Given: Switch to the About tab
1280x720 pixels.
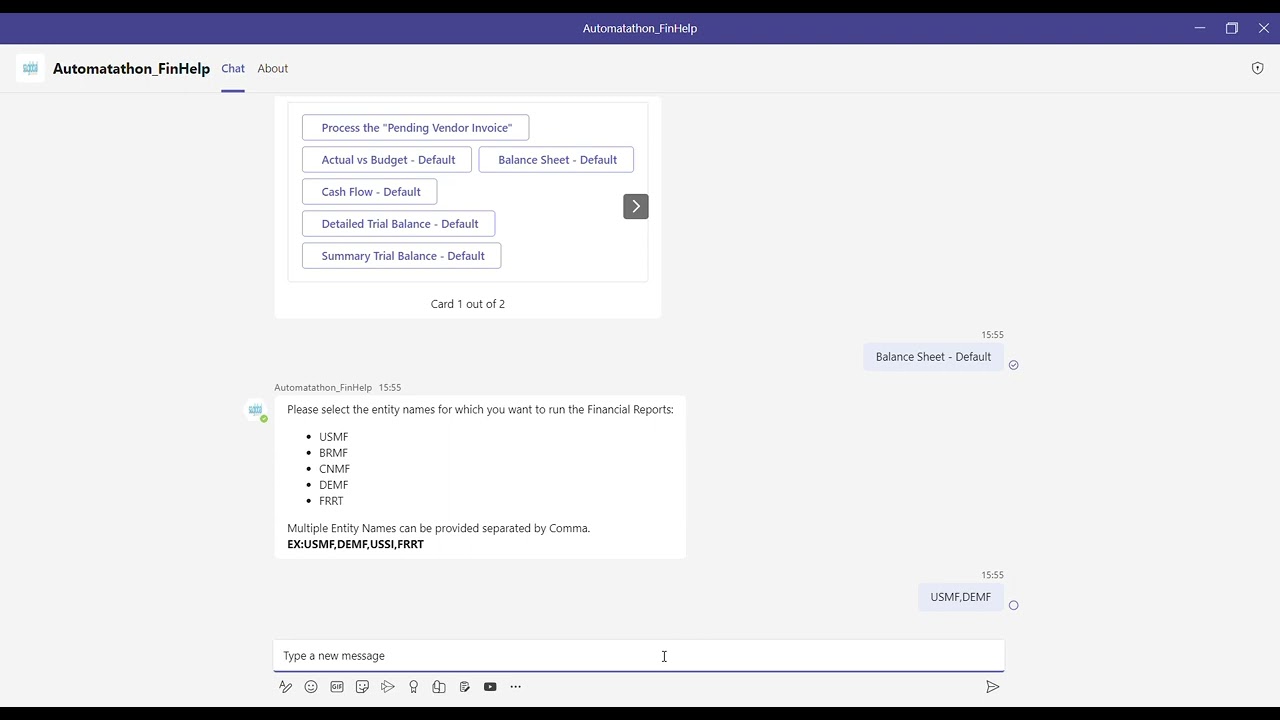Looking at the screenshot, I should pyautogui.click(x=273, y=68).
